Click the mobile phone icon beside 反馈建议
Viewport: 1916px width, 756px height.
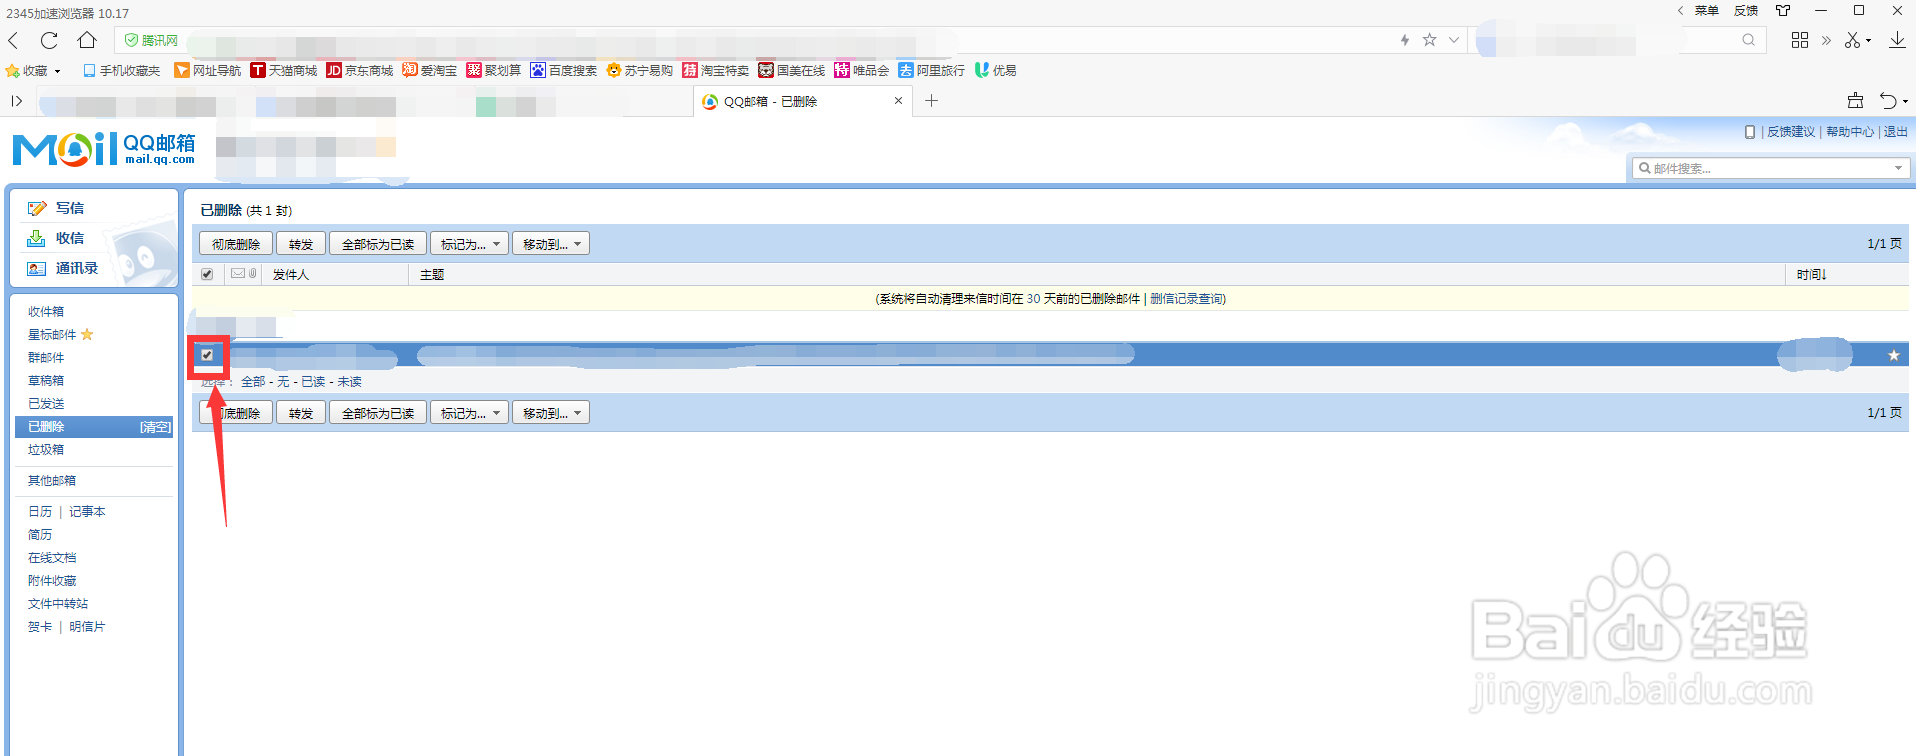tap(1750, 132)
